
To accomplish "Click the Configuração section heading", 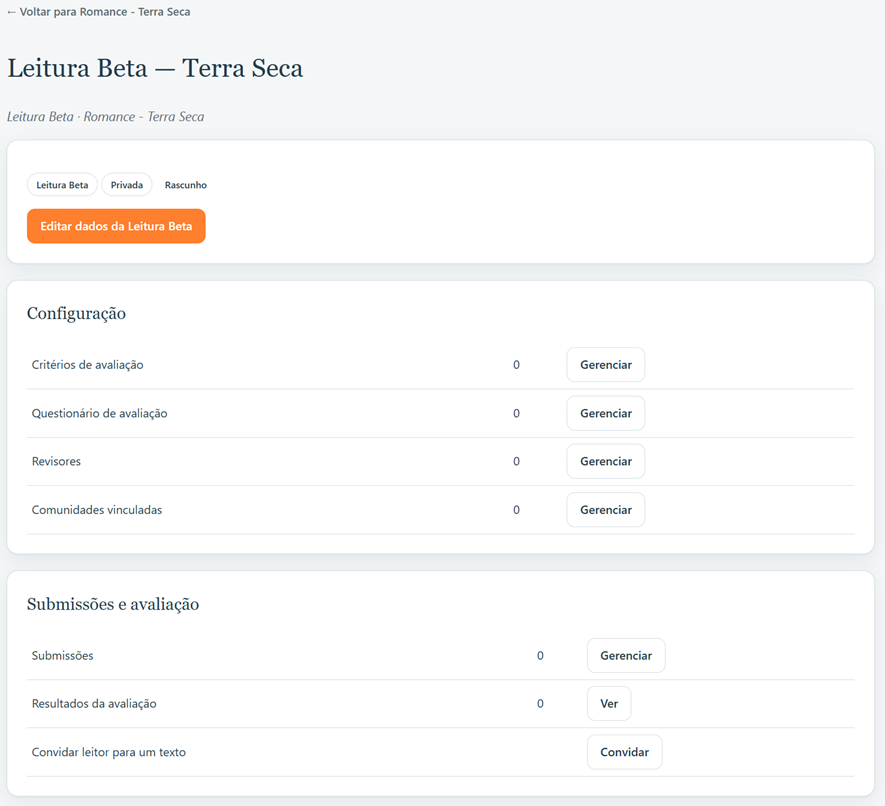I will [x=76, y=313].
